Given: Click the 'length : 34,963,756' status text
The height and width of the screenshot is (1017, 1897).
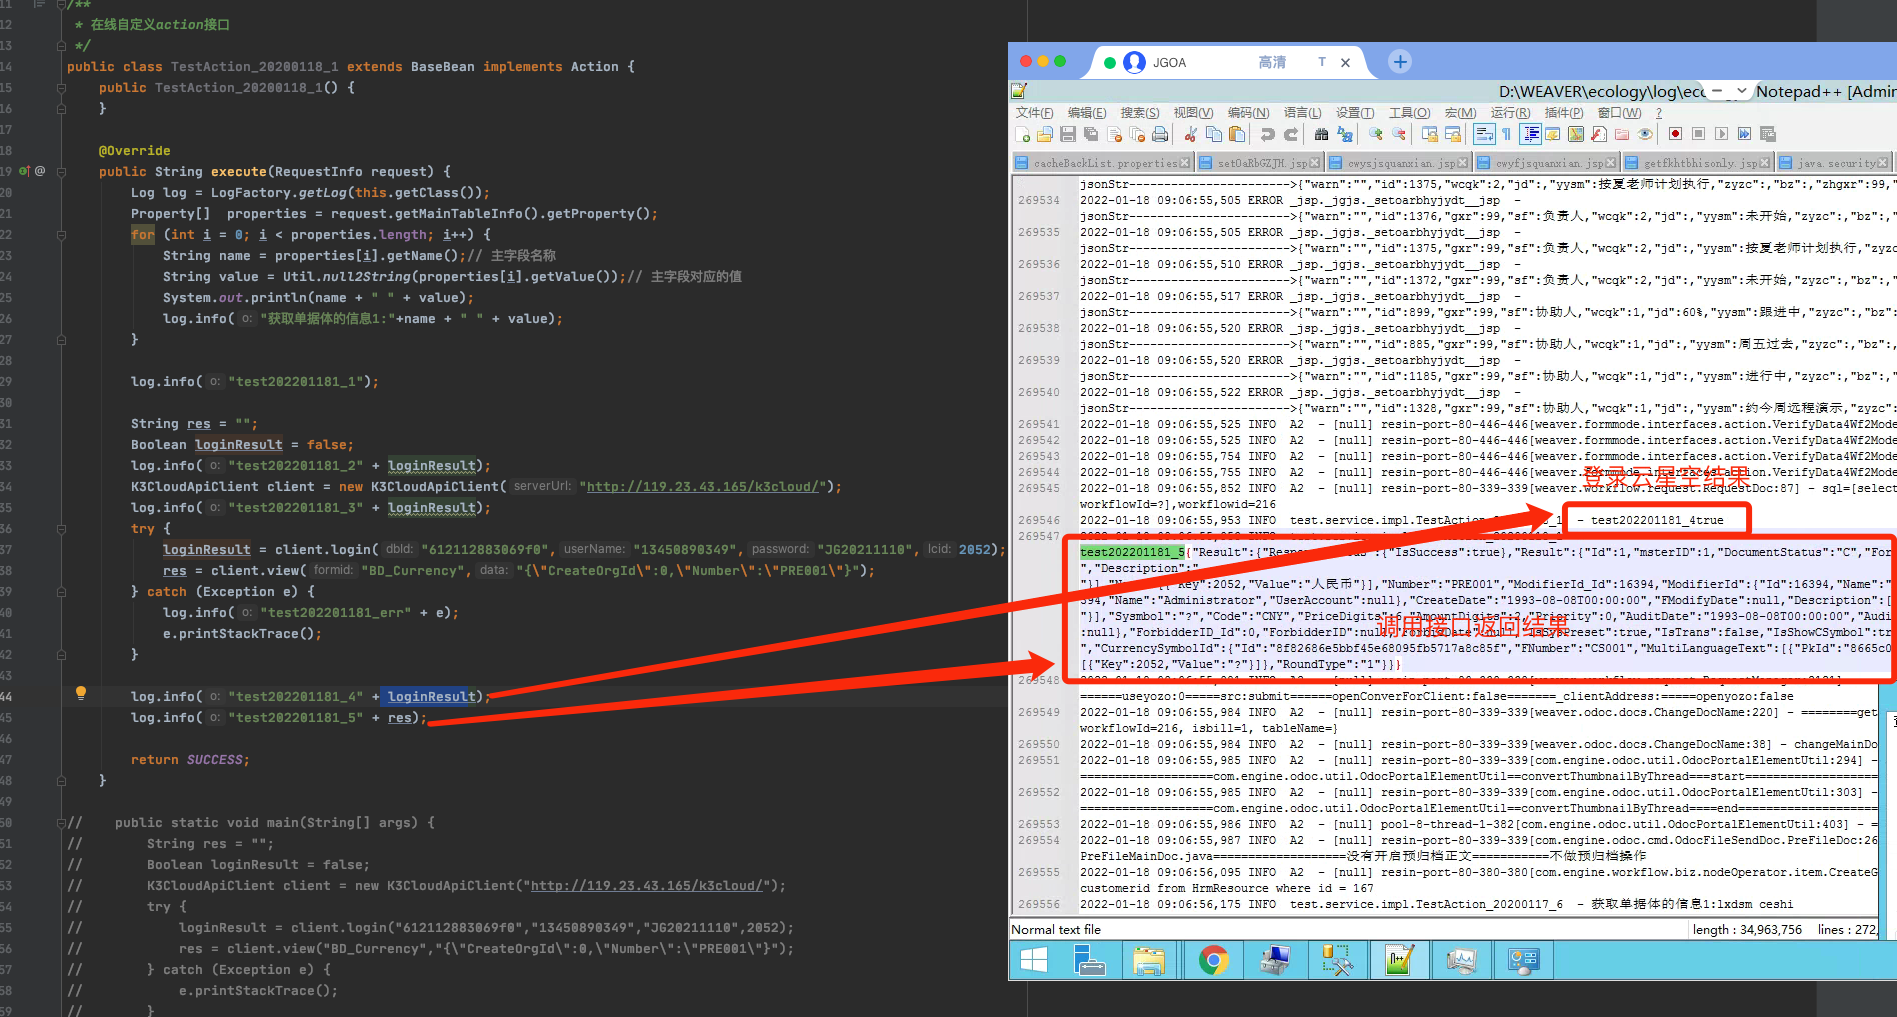Looking at the screenshot, I should (x=1747, y=930).
